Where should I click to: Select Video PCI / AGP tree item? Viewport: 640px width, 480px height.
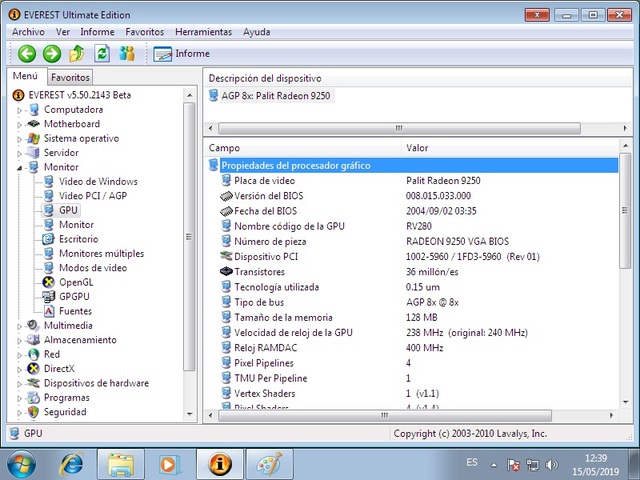coord(93,196)
